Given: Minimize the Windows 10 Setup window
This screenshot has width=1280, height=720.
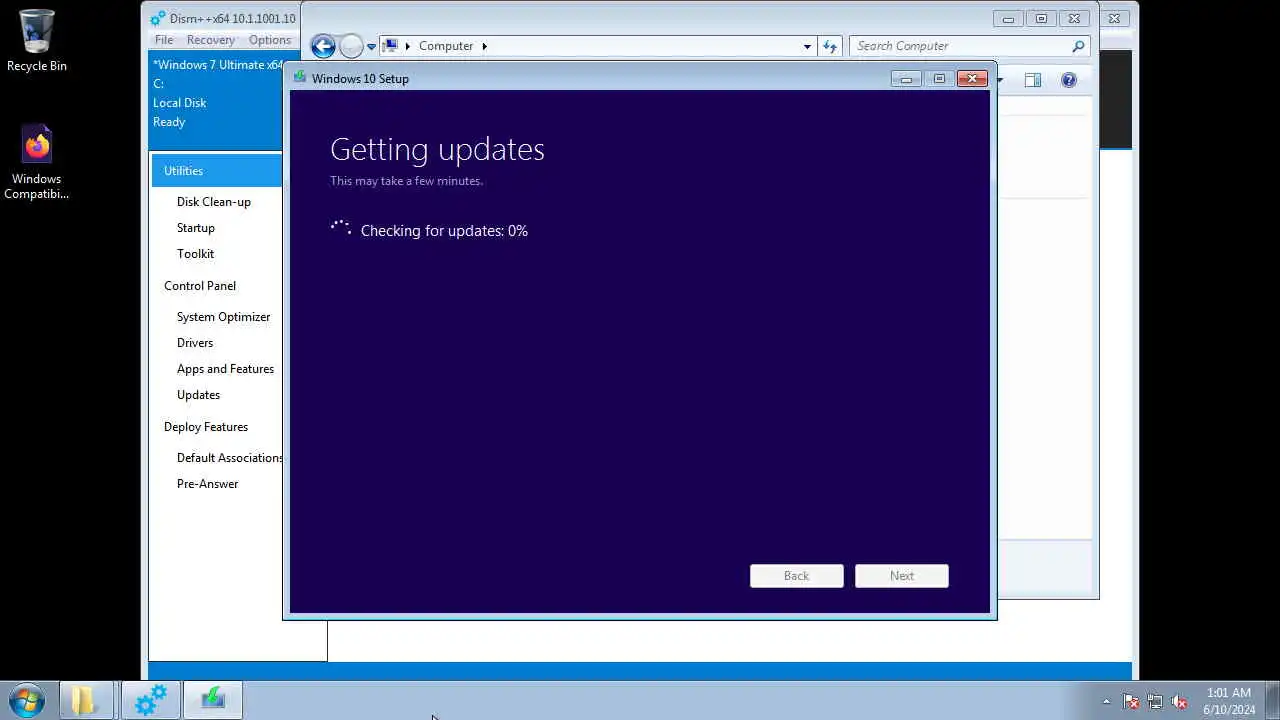Looking at the screenshot, I should [x=906, y=78].
